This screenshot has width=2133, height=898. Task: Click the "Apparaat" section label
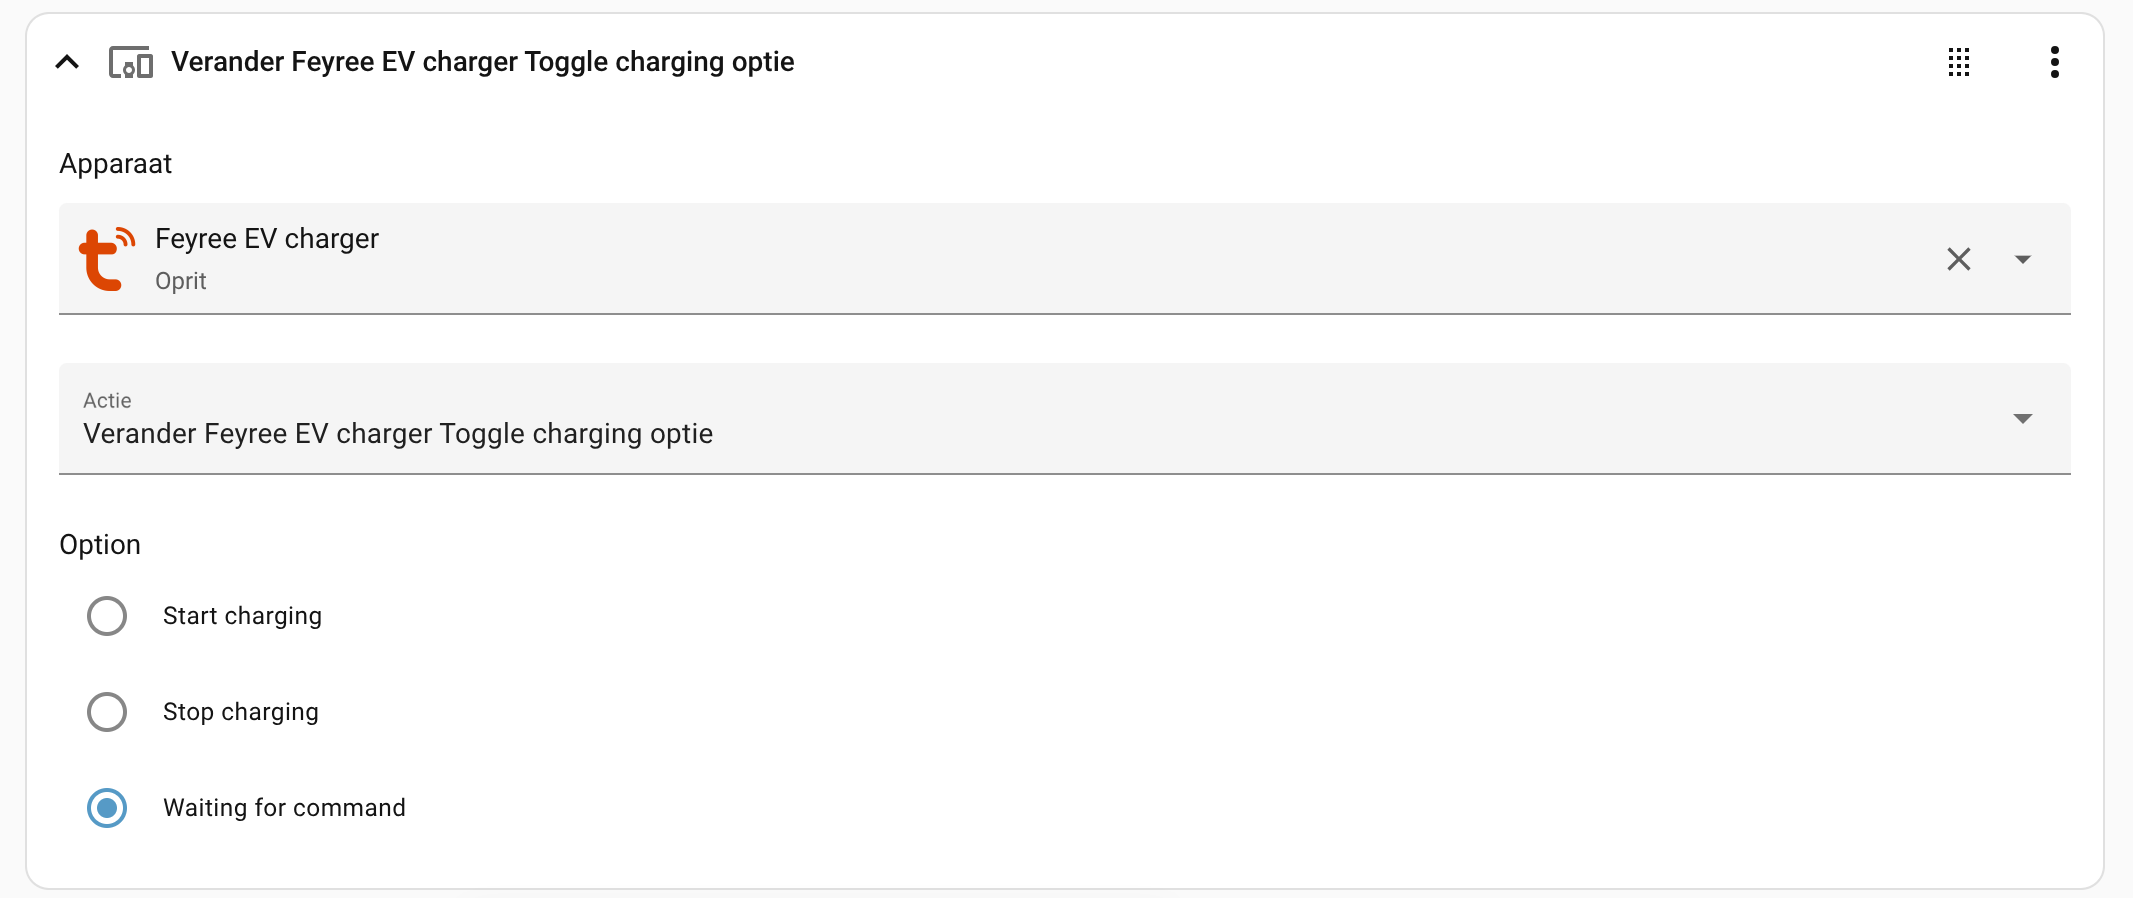tap(116, 164)
